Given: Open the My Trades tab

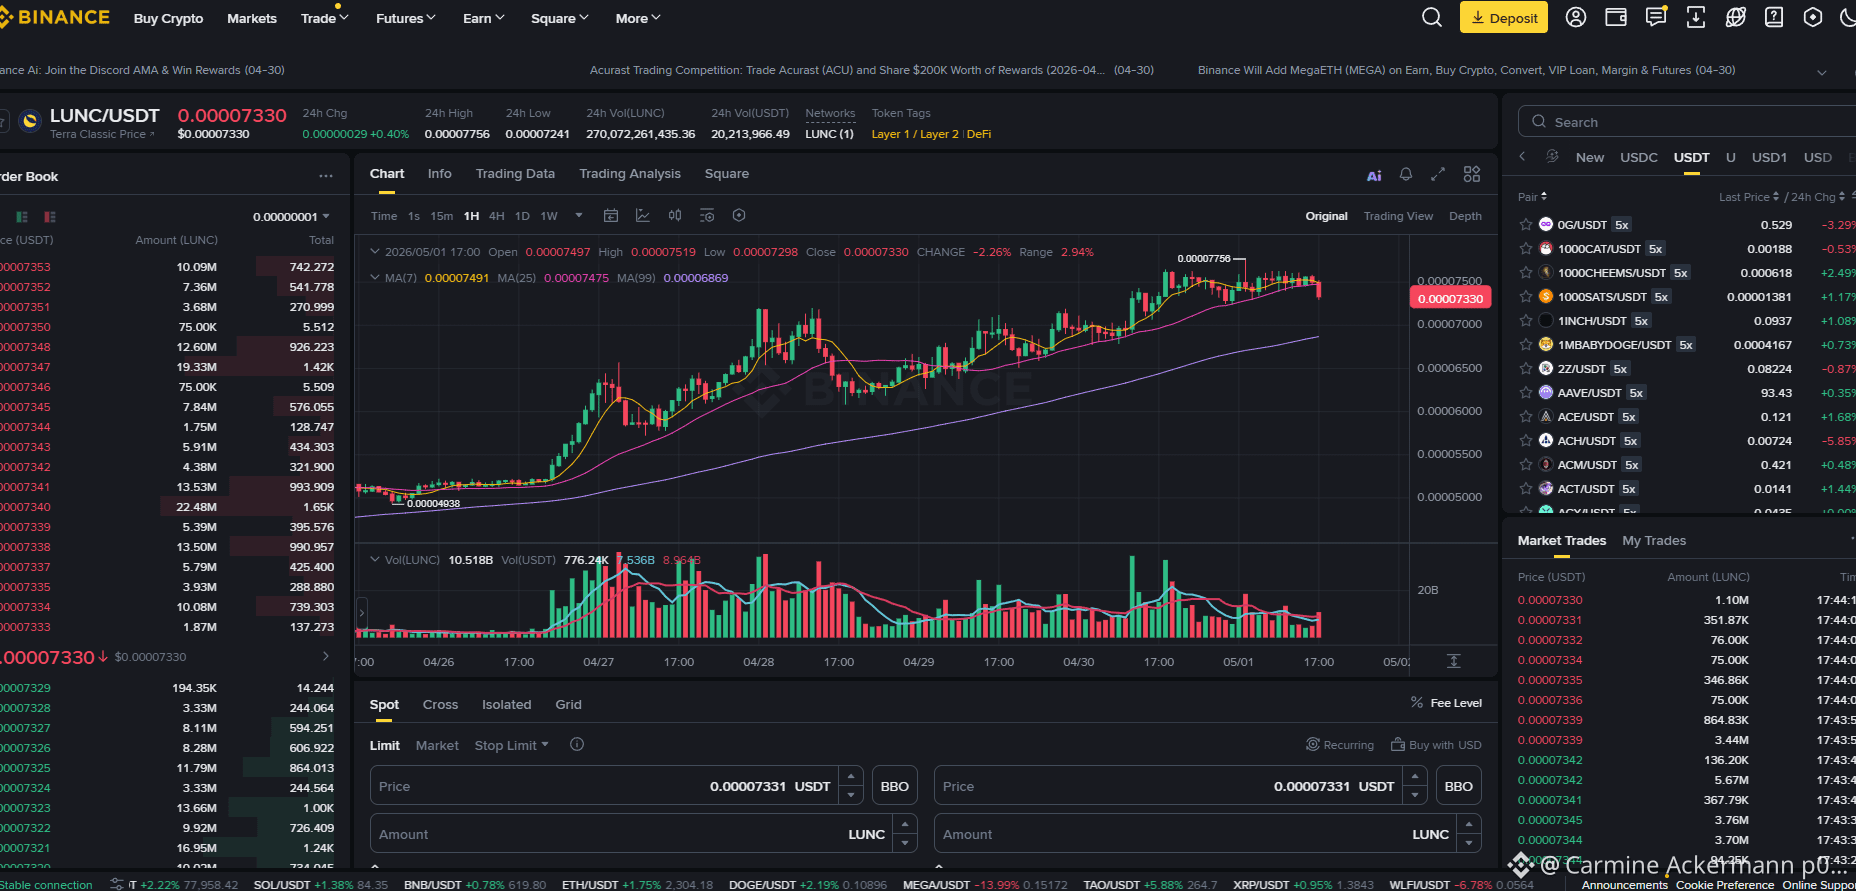Looking at the screenshot, I should click(1654, 541).
